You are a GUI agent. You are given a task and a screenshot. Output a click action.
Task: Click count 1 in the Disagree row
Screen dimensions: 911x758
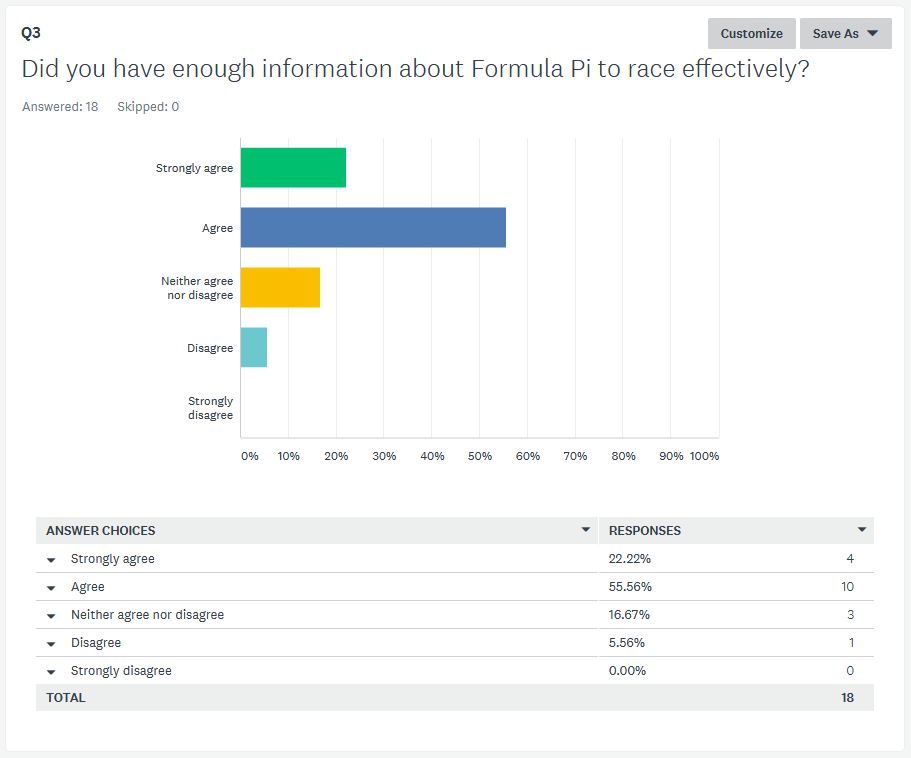coord(851,642)
